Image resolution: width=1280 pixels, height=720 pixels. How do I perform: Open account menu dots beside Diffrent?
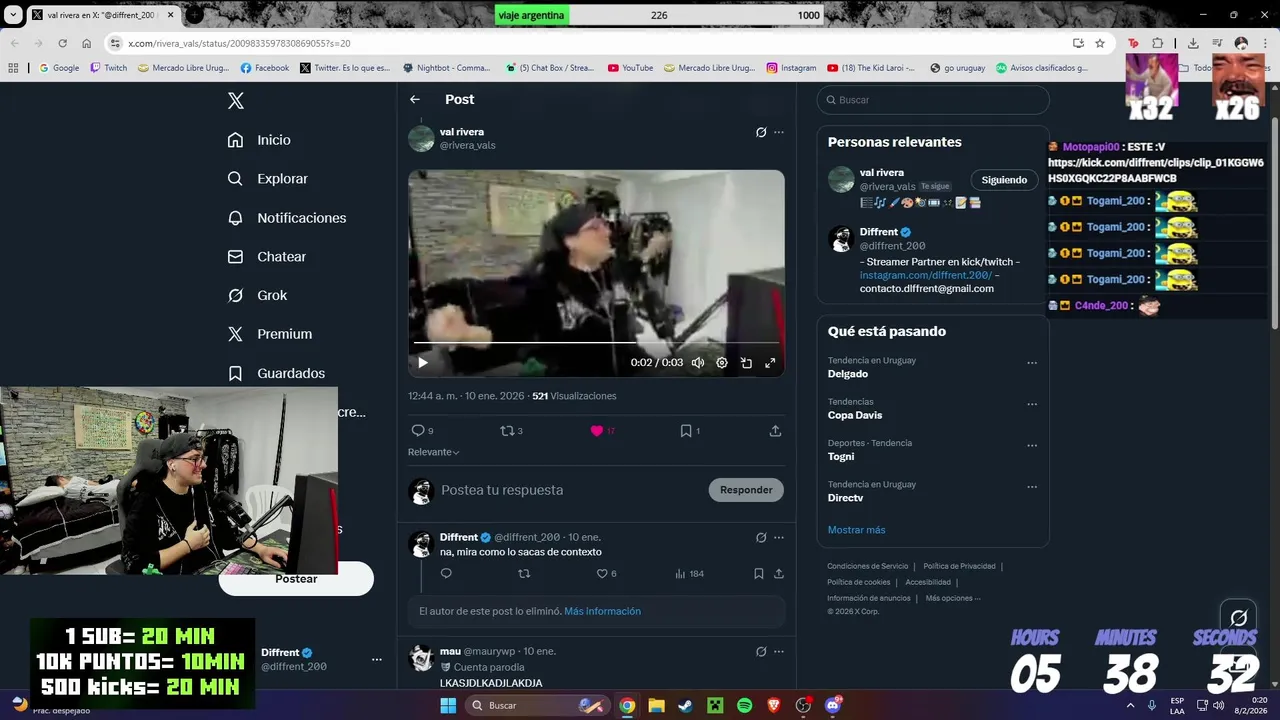point(377,659)
